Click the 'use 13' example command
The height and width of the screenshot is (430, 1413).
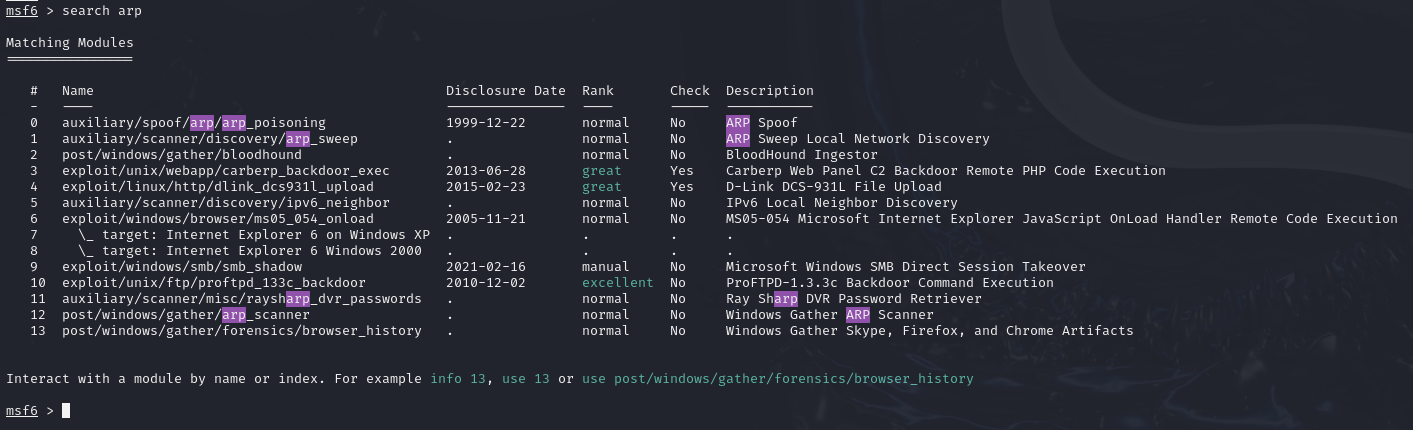click(526, 379)
